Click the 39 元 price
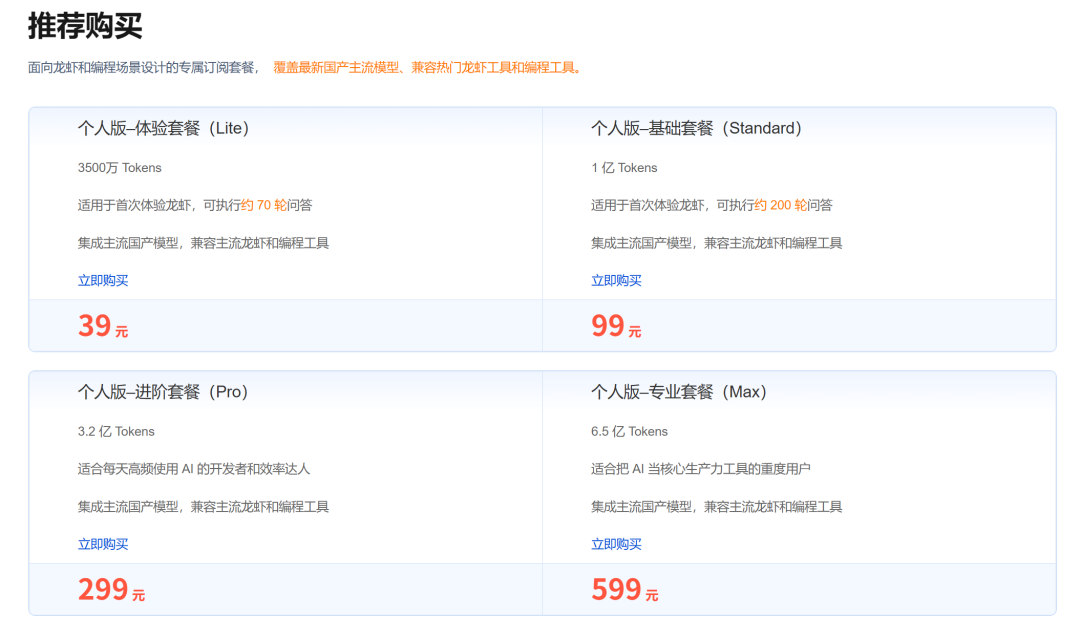The image size is (1080, 638). 103,326
